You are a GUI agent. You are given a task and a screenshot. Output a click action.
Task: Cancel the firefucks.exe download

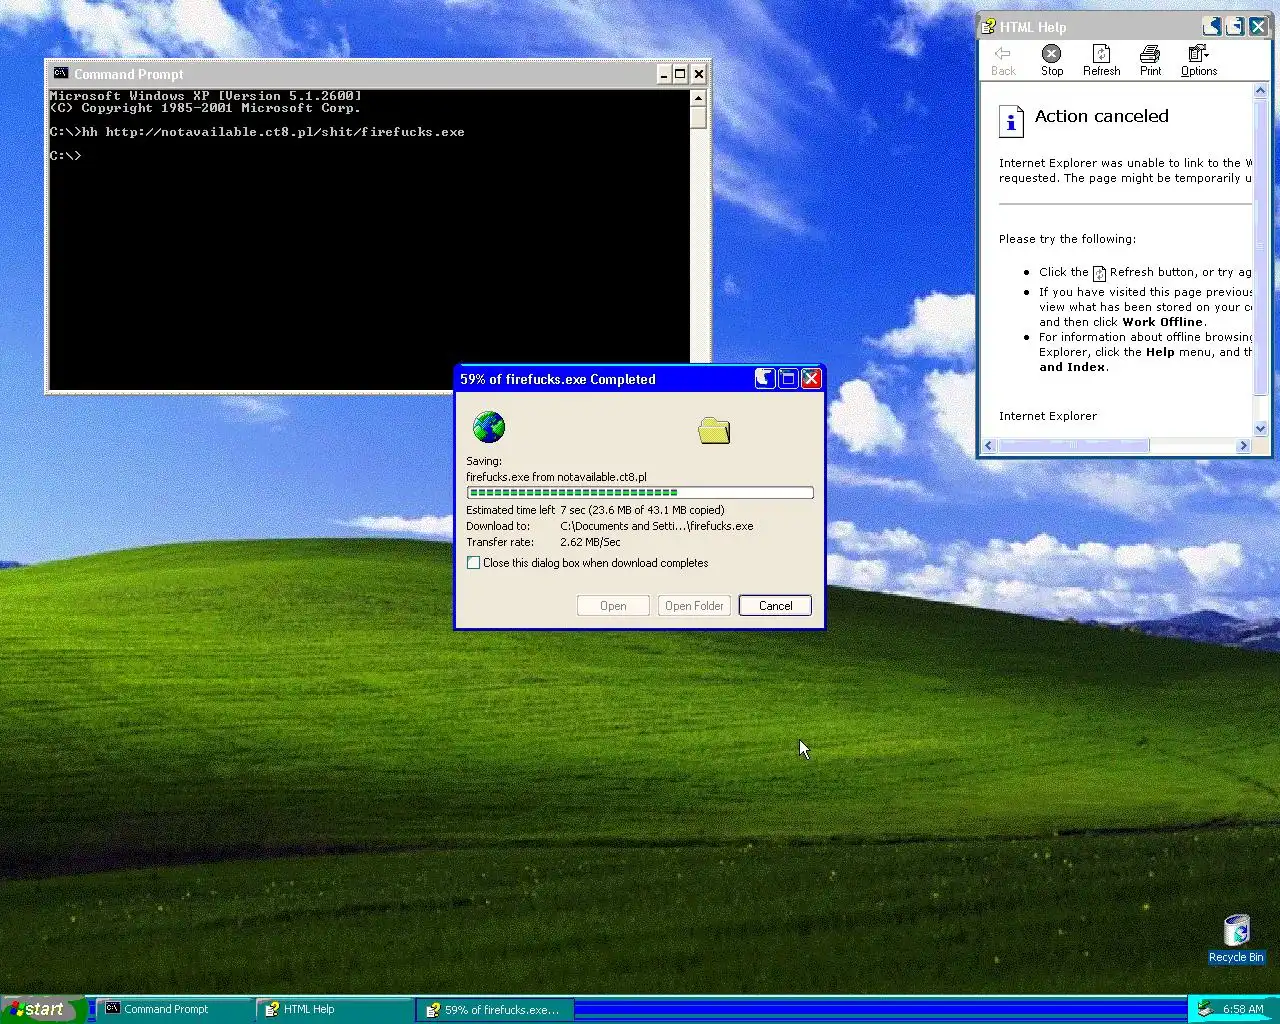[x=775, y=606]
